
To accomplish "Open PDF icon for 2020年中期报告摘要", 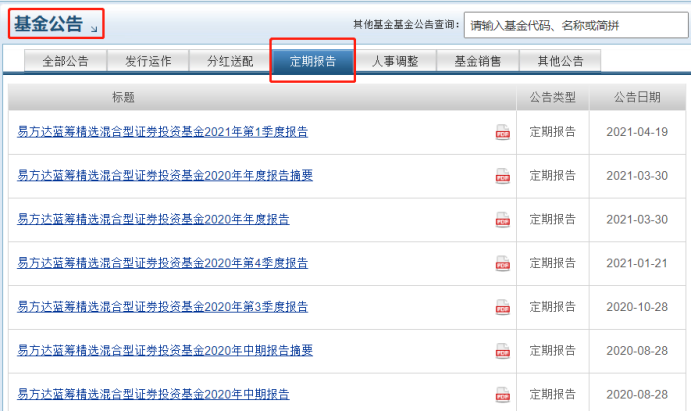I will (x=503, y=351).
